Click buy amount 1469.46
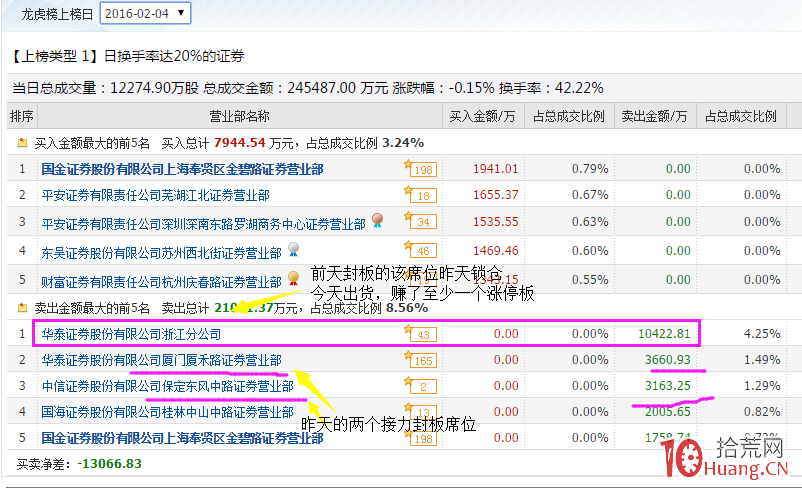Image resolution: width=802 pixels, height=488 pixels. (496, 250)
